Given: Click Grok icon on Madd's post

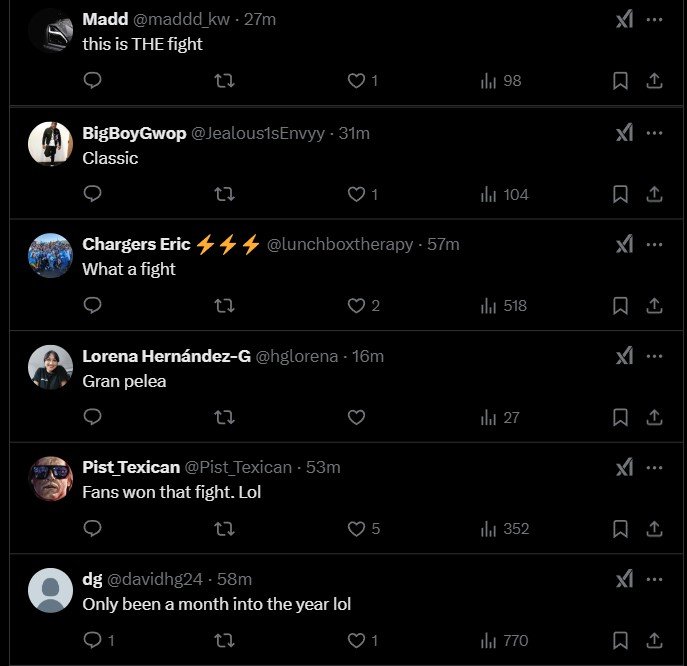Looking at the screenshot, I should tap(624, 20).
